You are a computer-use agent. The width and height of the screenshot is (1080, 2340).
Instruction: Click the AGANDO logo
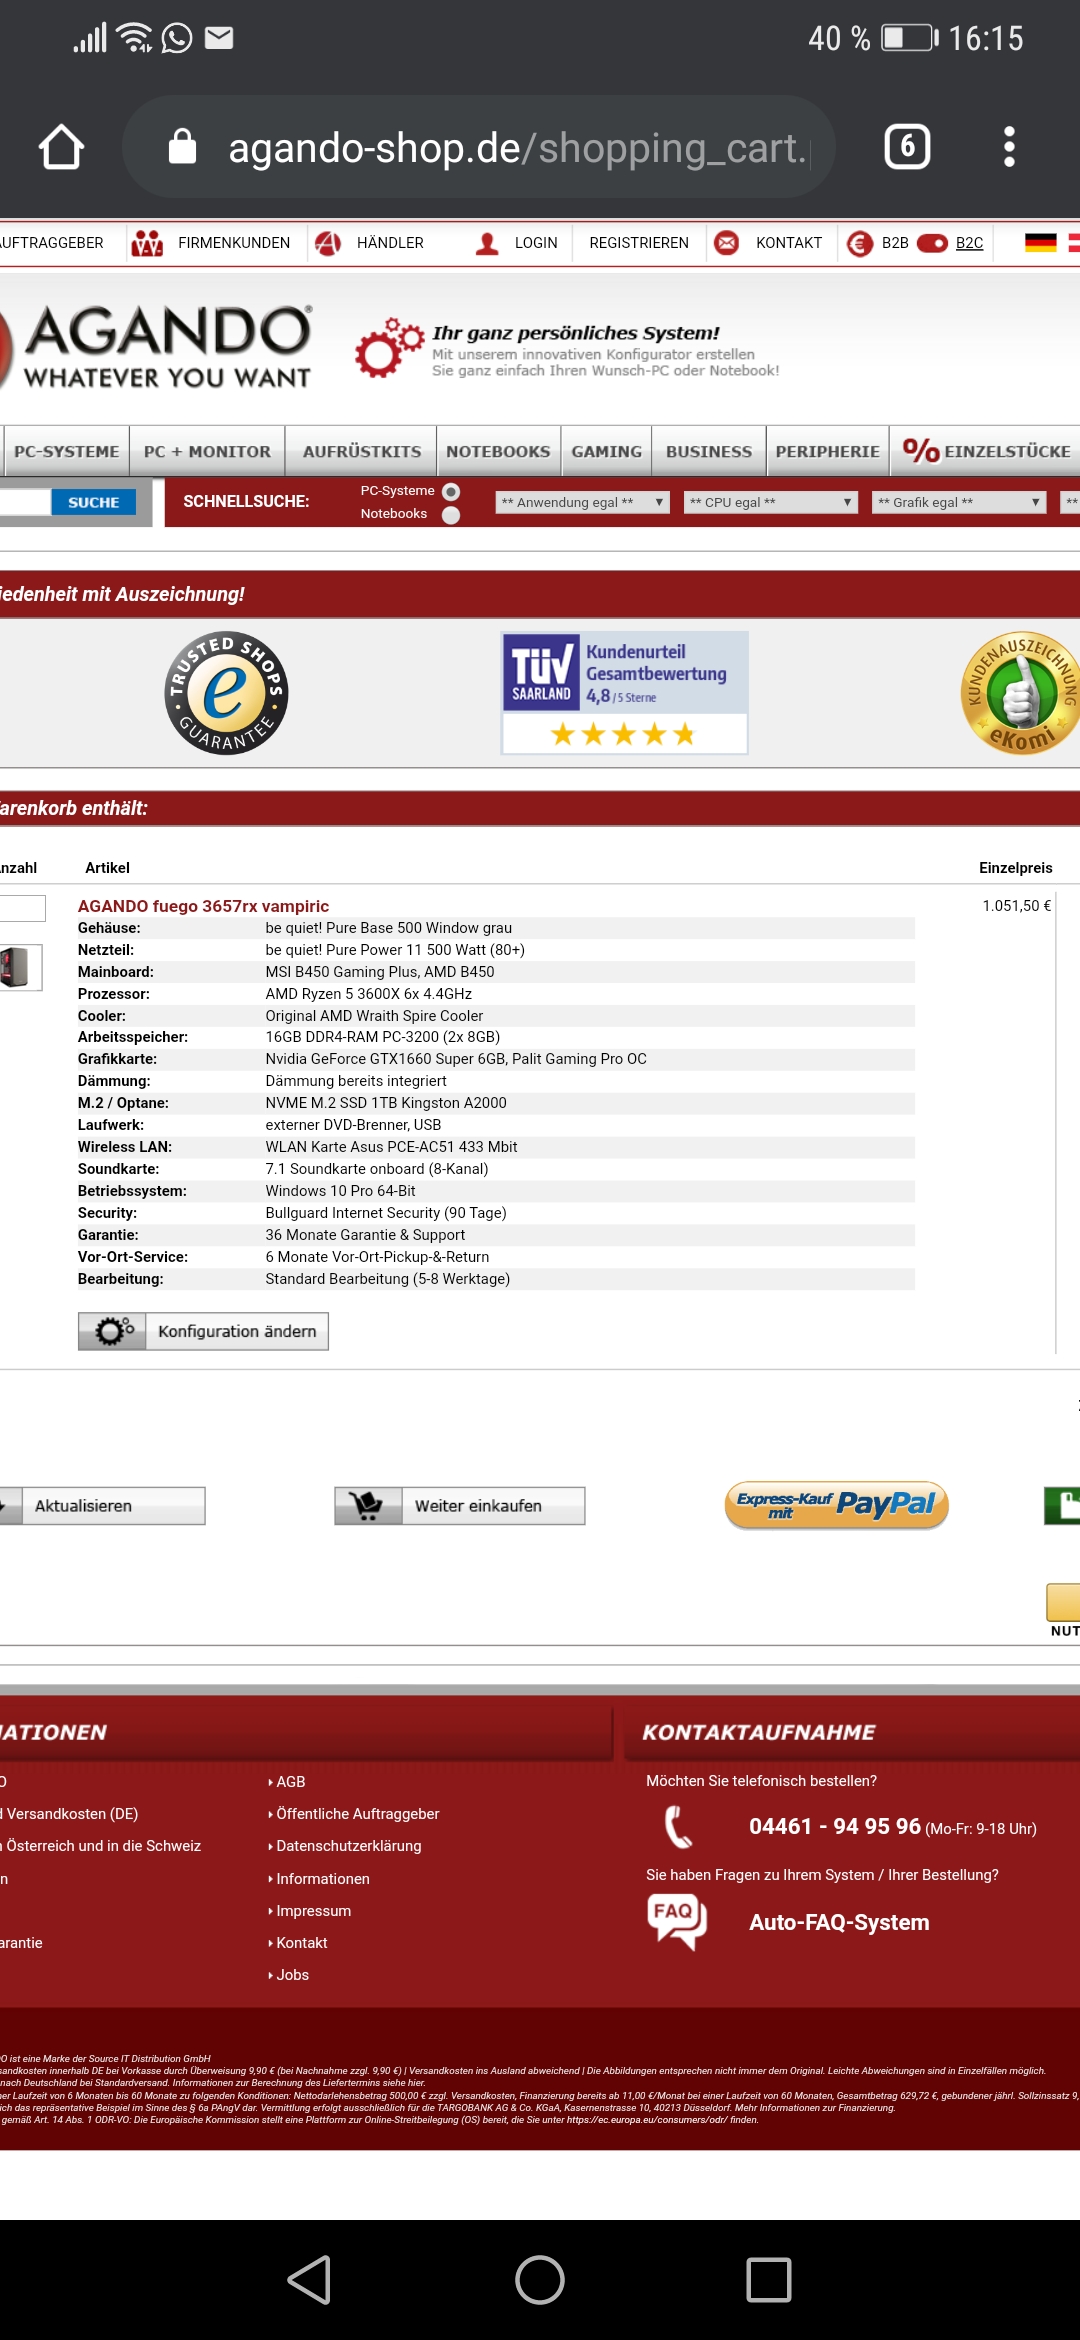(158, 346)
